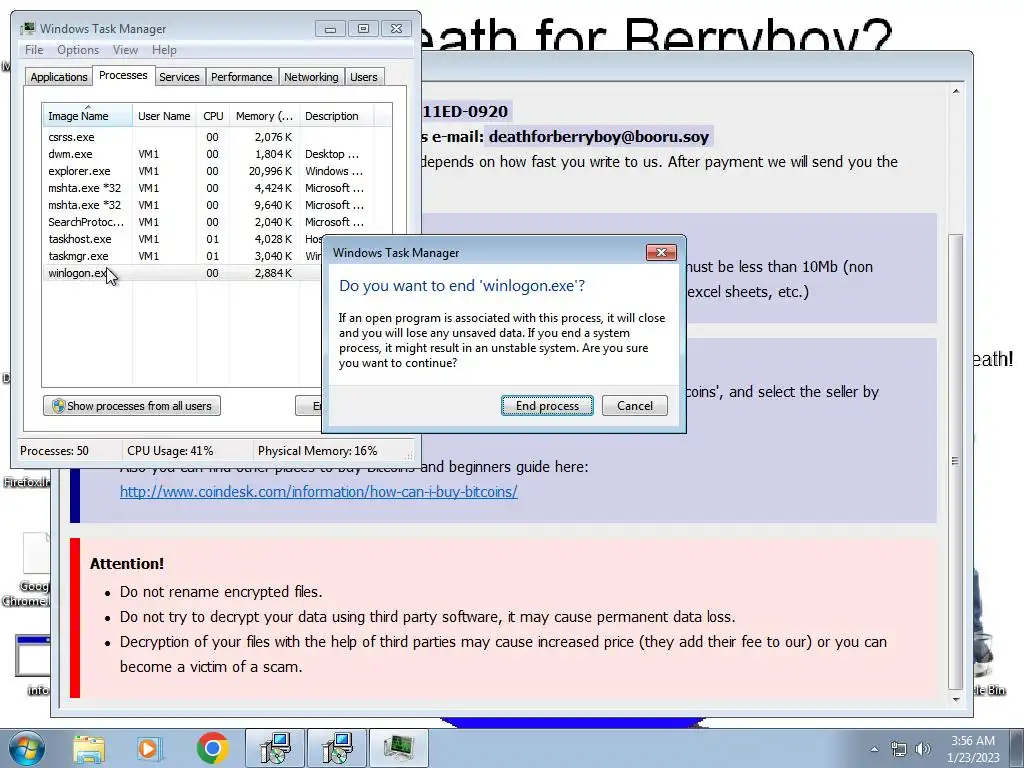Select mshta.exe *32 row using 9,640 K
Image resolution: width=1024 pixels, height=768 pixels.
(x=217, y=205)
